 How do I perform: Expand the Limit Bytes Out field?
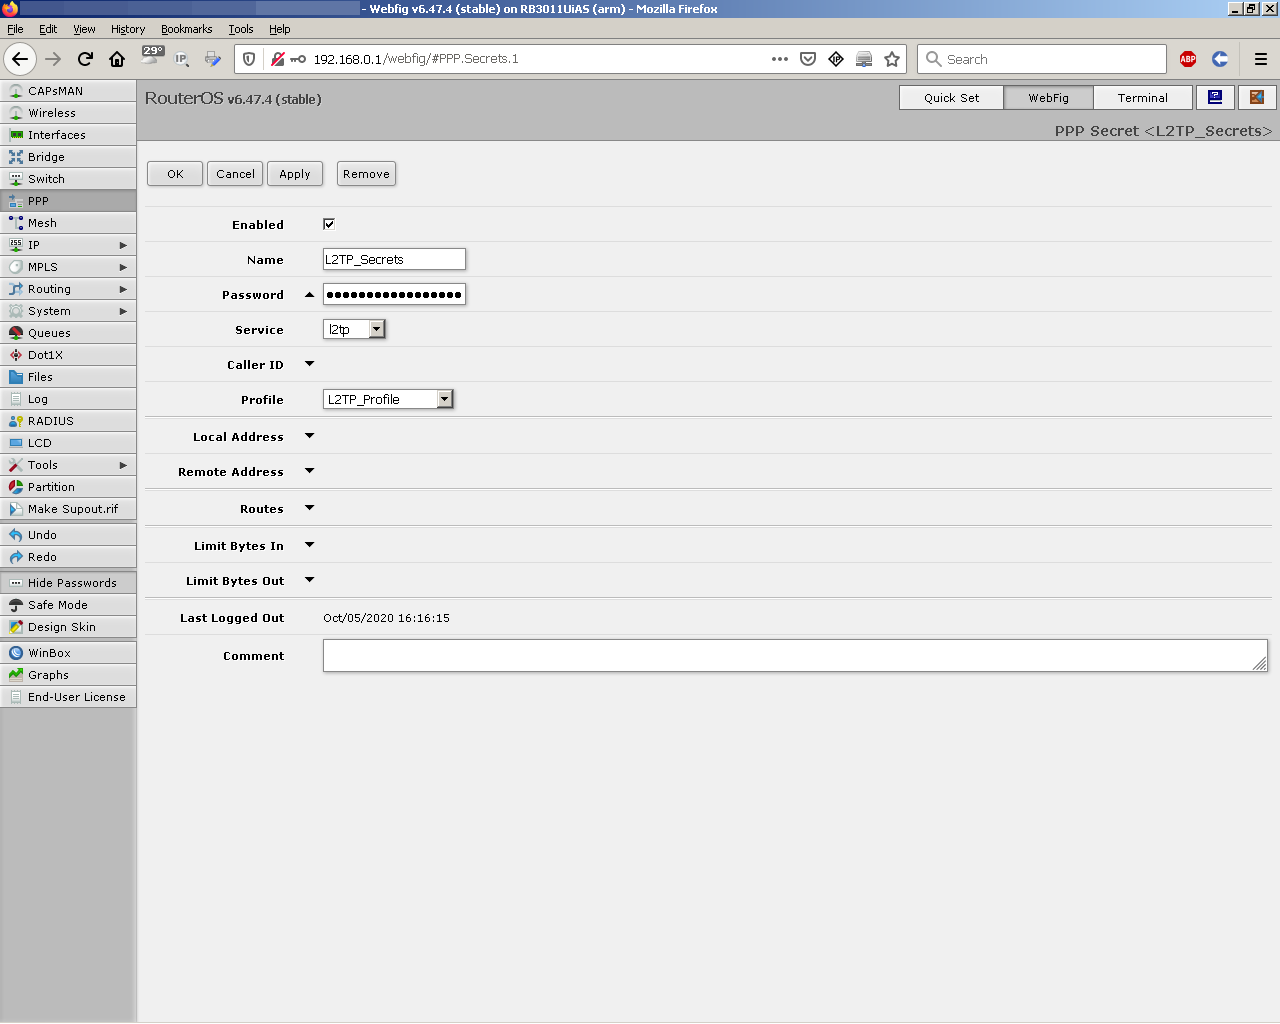tap(309, 580)
